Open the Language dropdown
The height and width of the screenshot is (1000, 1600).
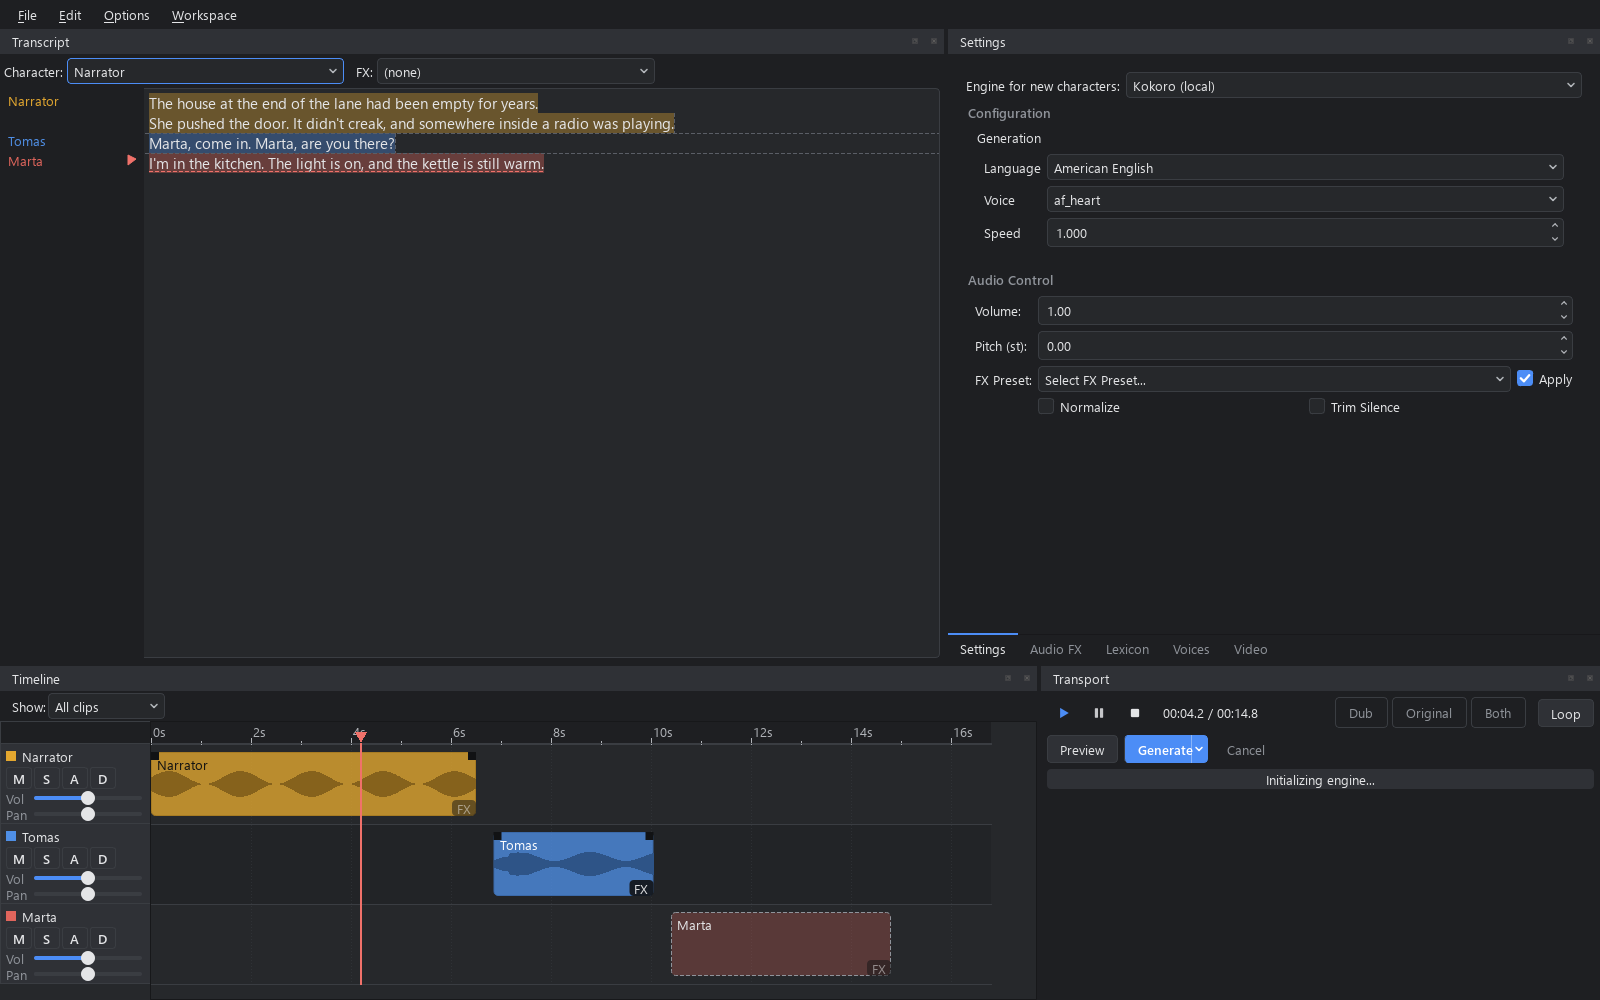(x=1305, y=167)
